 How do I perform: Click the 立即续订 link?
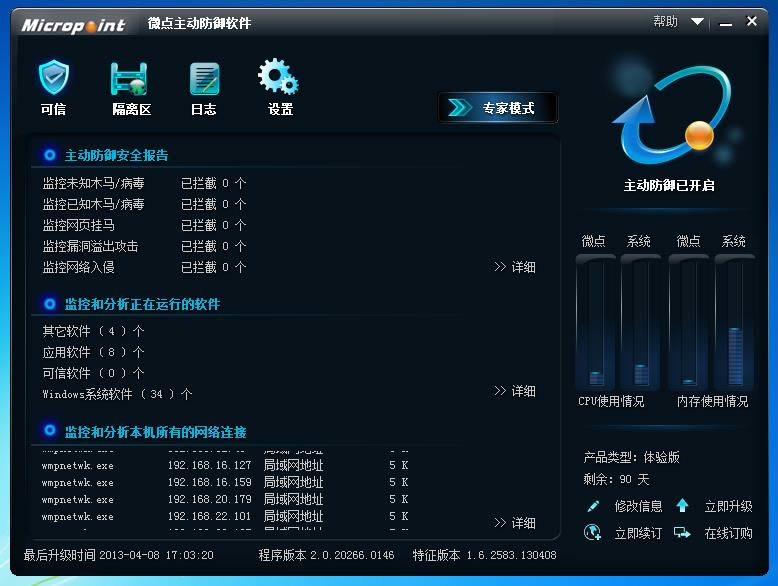pyautogui.click(x=638, y=533)
